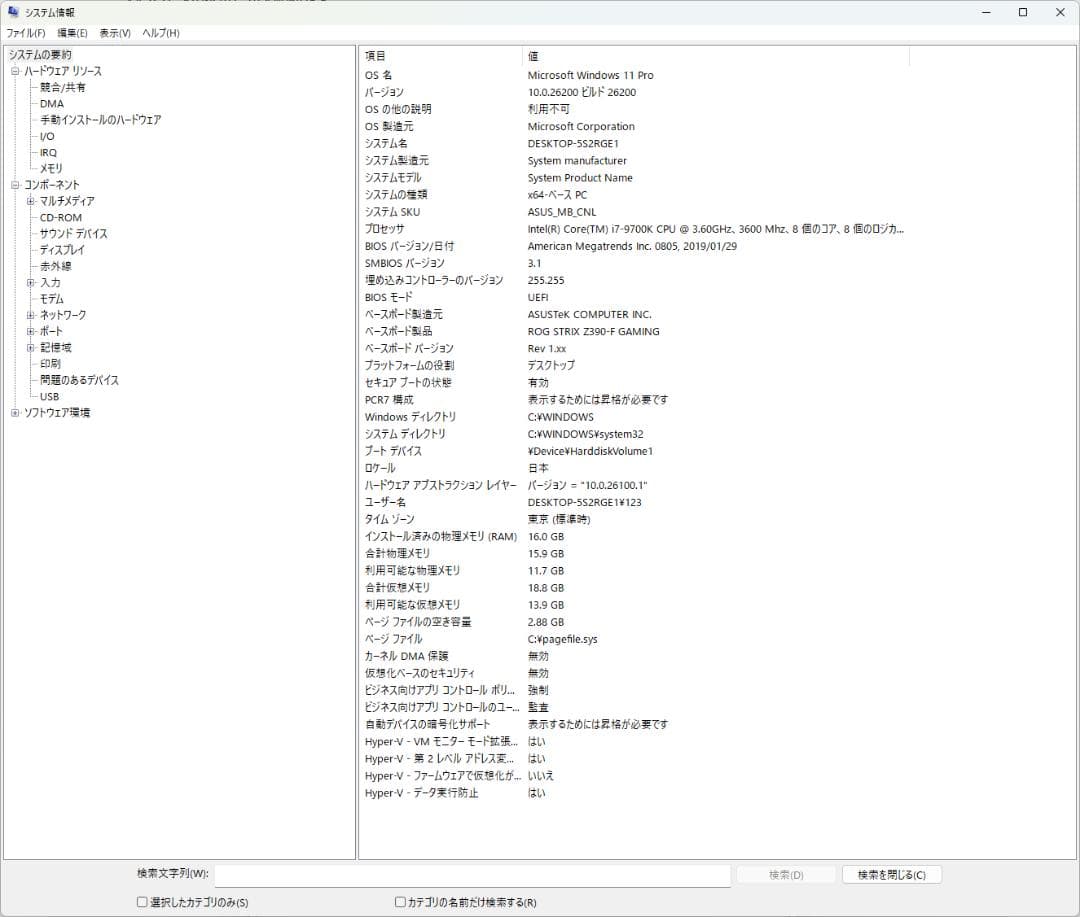The image size is (1080, 917).
Task: Expand the マルチメディア tree node
Action: (31, 201)
